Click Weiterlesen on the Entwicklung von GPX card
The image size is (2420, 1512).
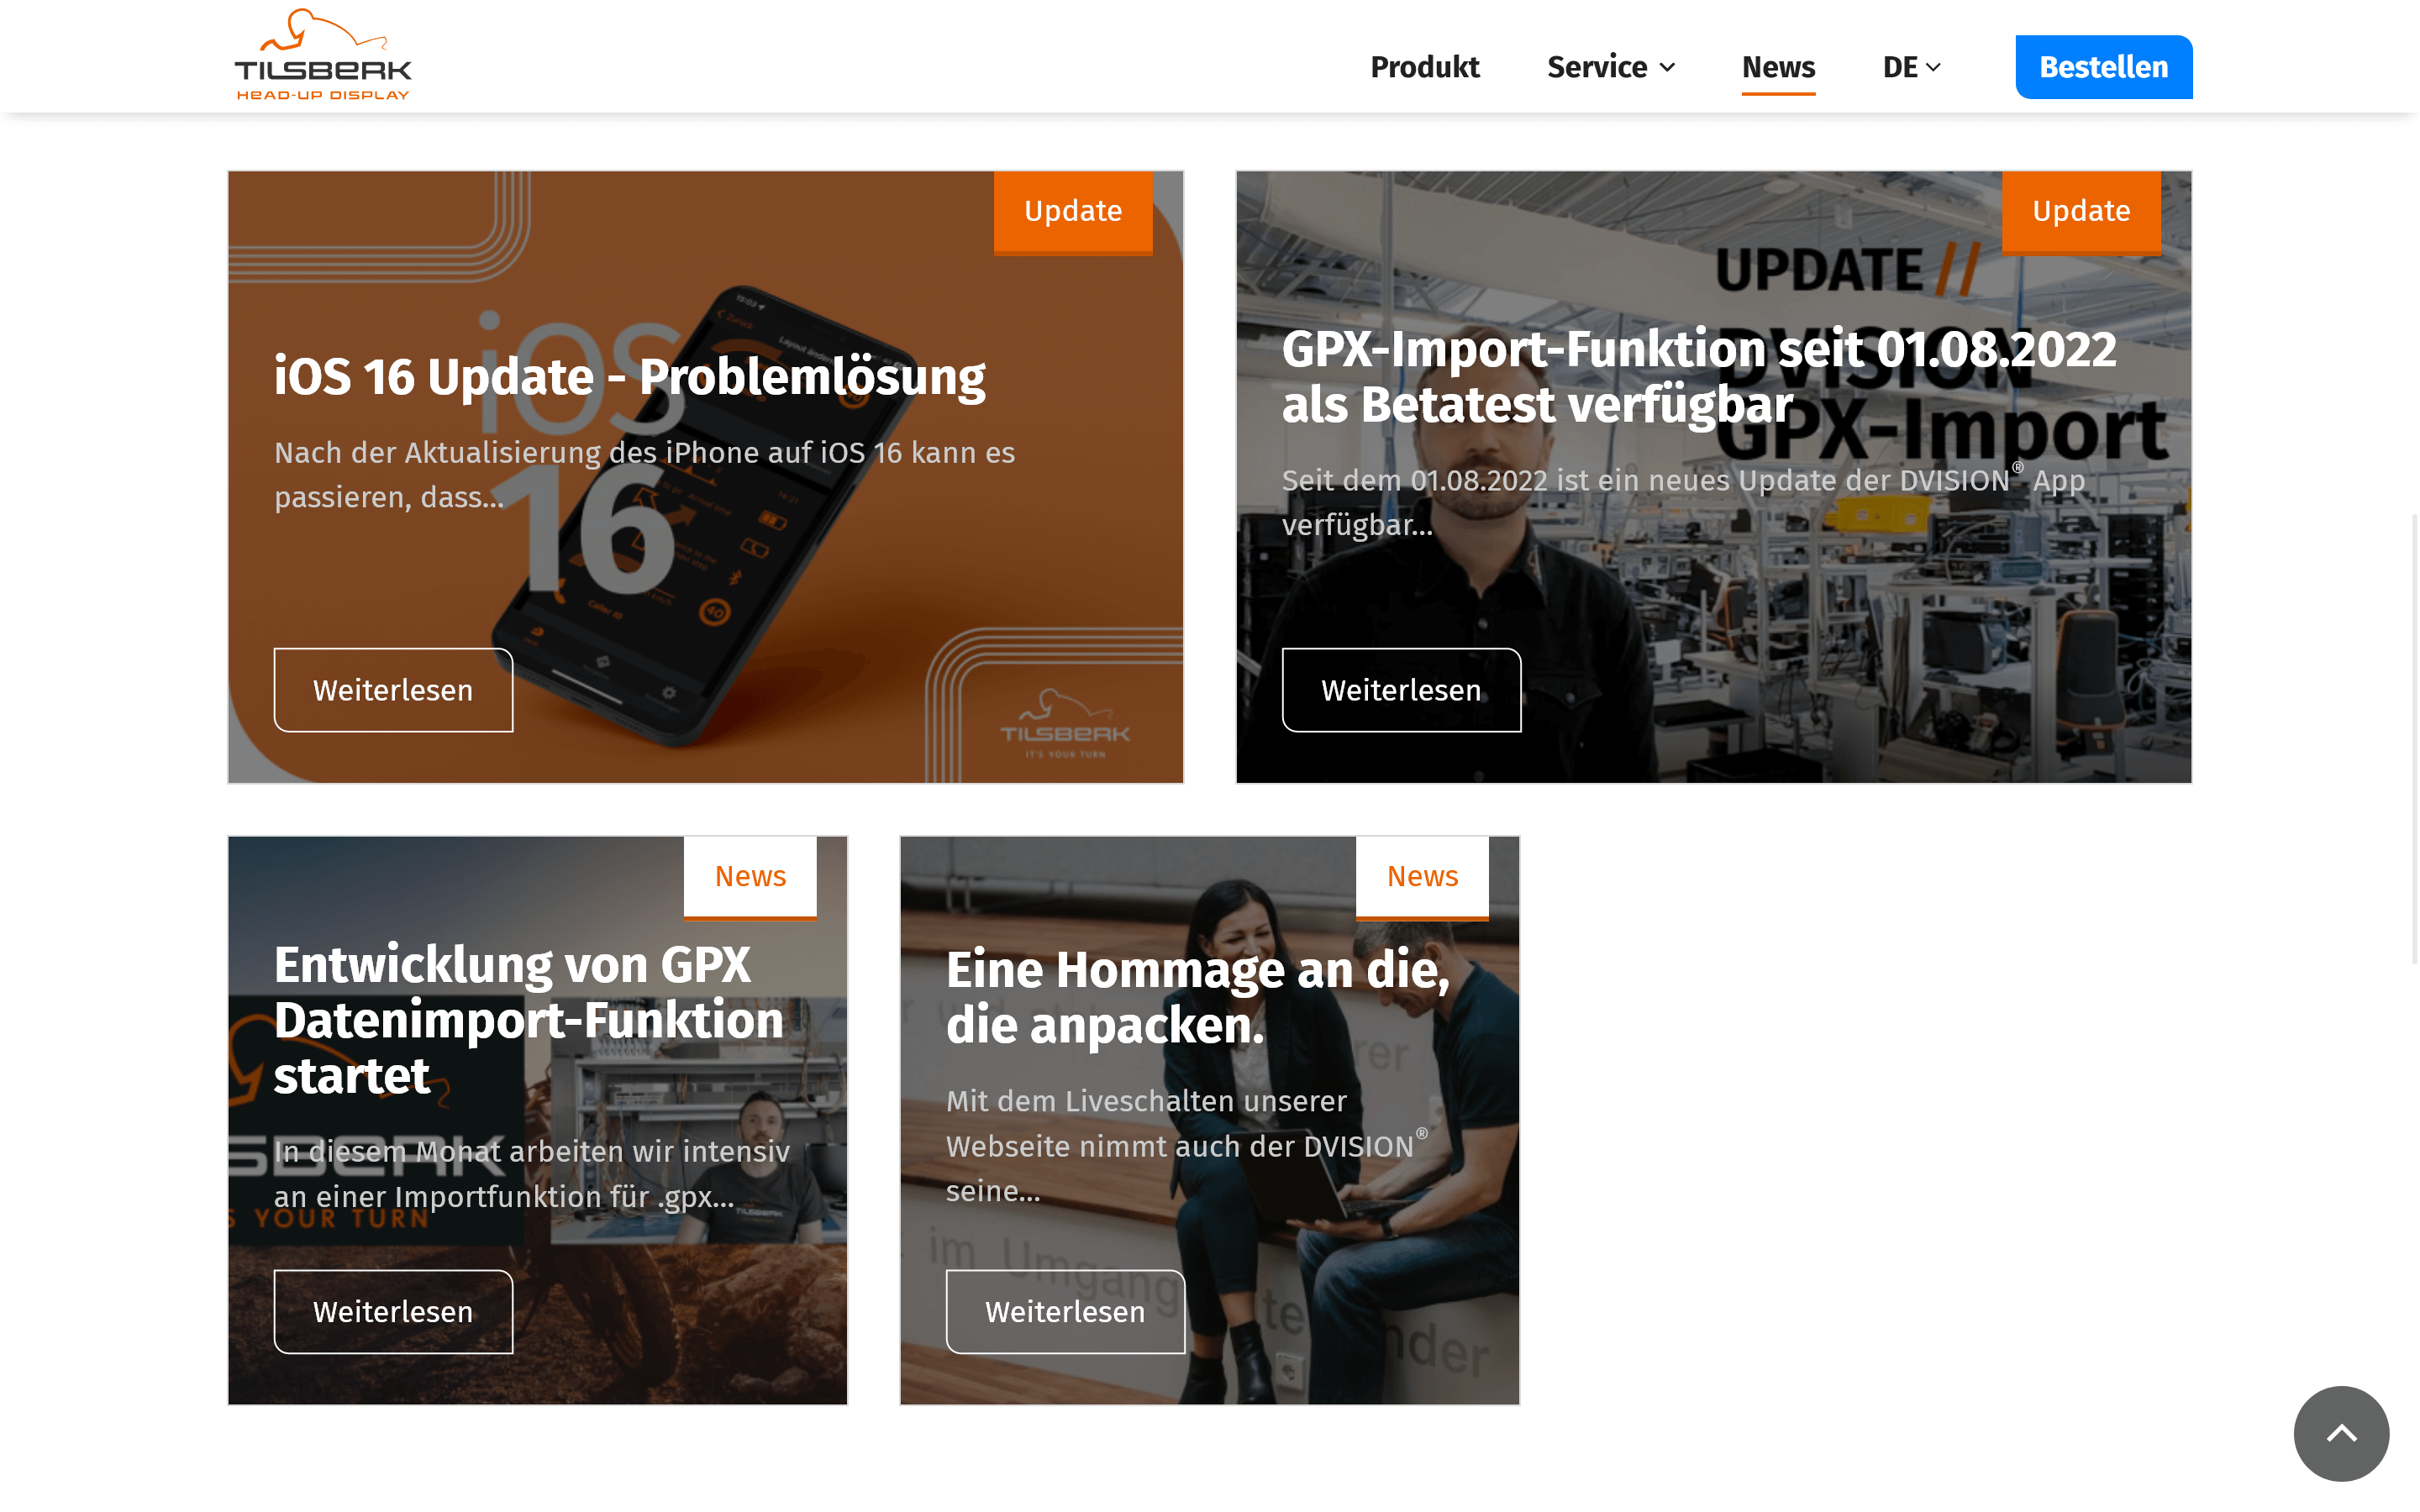click(393, 1312)
